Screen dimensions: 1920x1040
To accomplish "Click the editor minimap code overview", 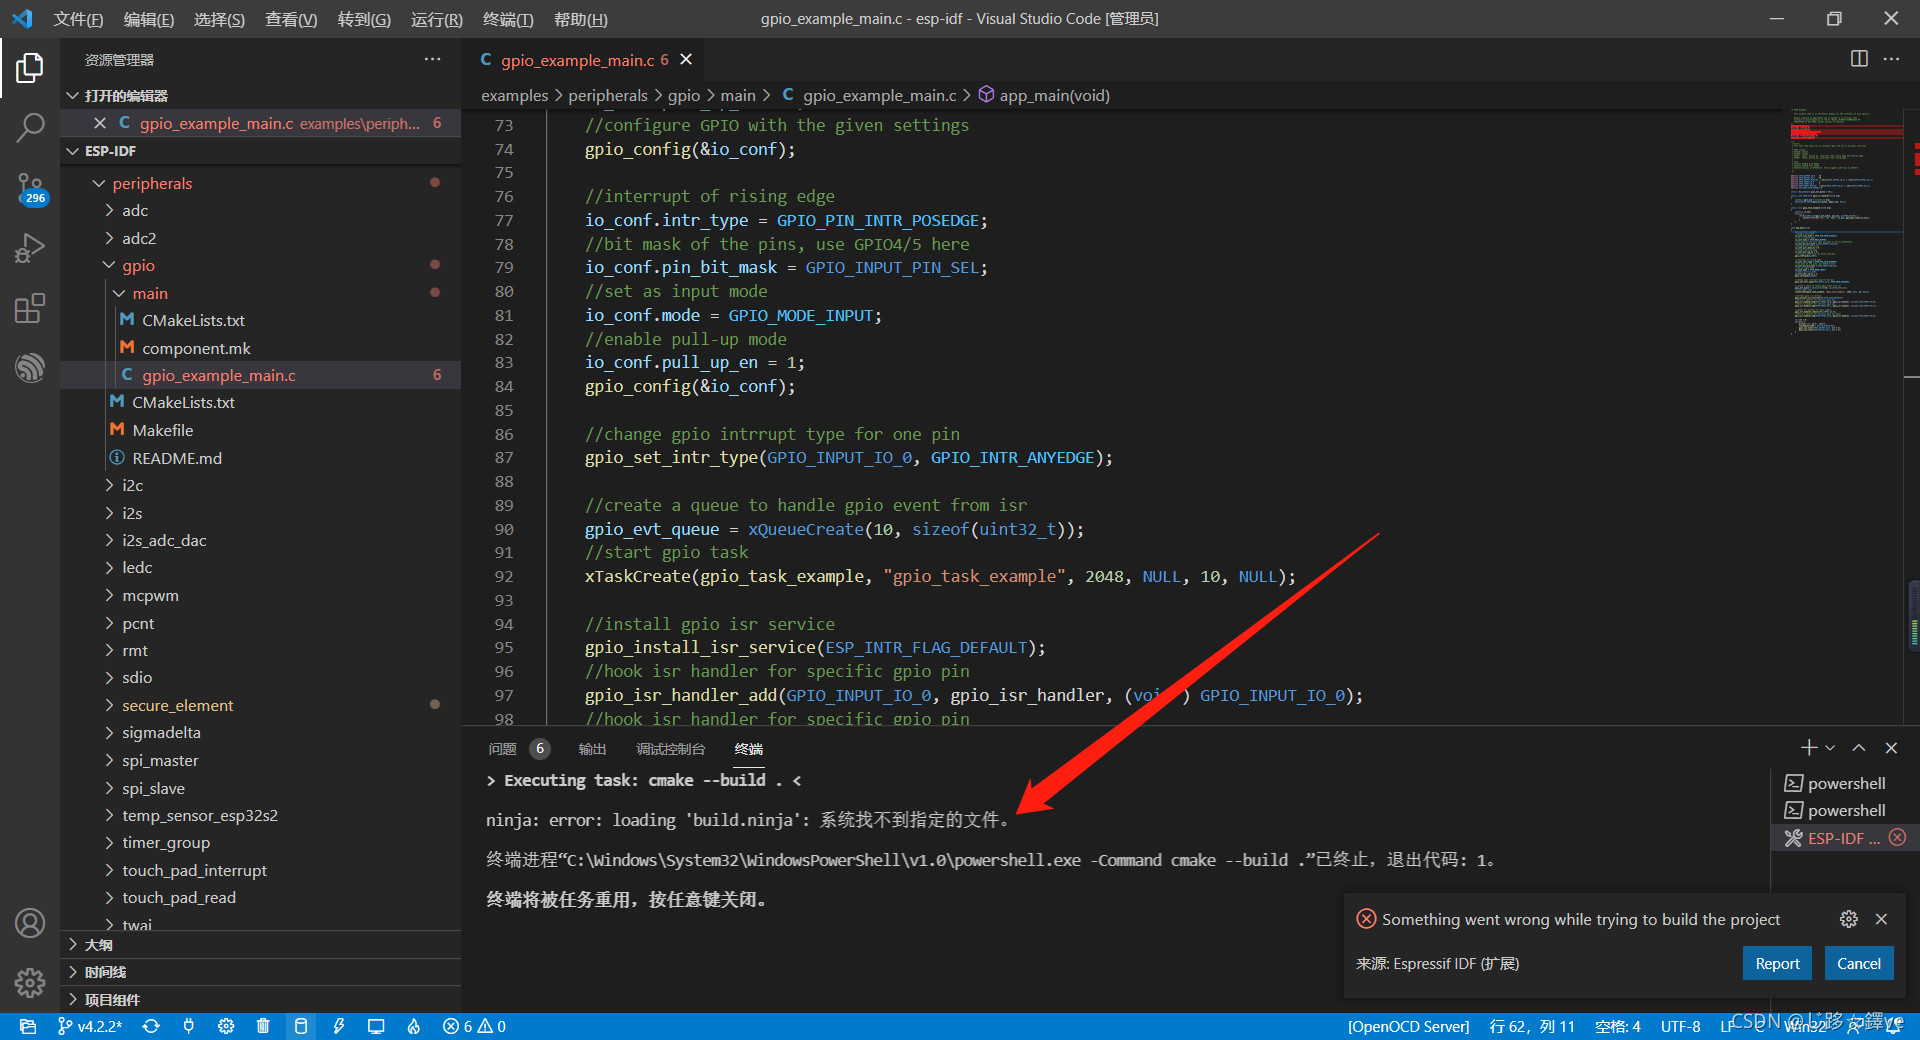I will pos(1844,220).
